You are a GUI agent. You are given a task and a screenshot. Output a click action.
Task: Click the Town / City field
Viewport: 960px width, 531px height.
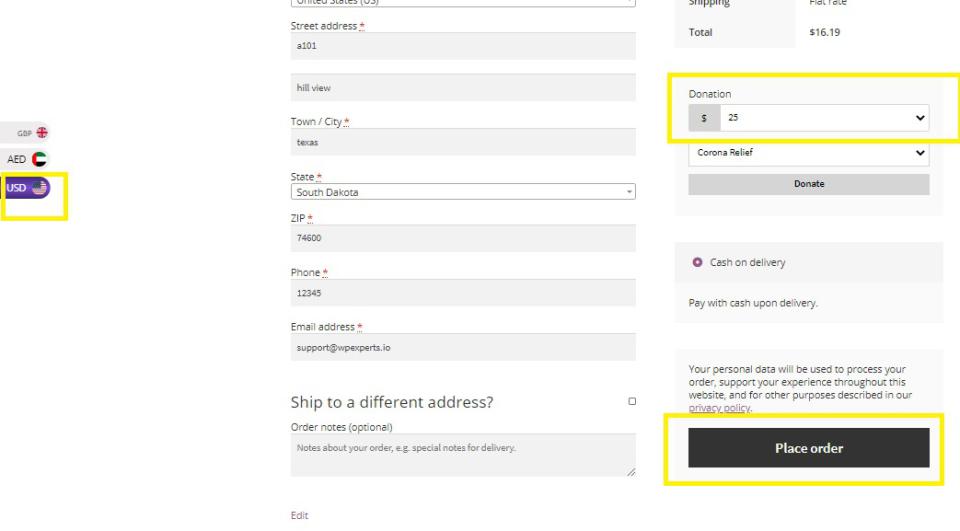click(462, 142)
